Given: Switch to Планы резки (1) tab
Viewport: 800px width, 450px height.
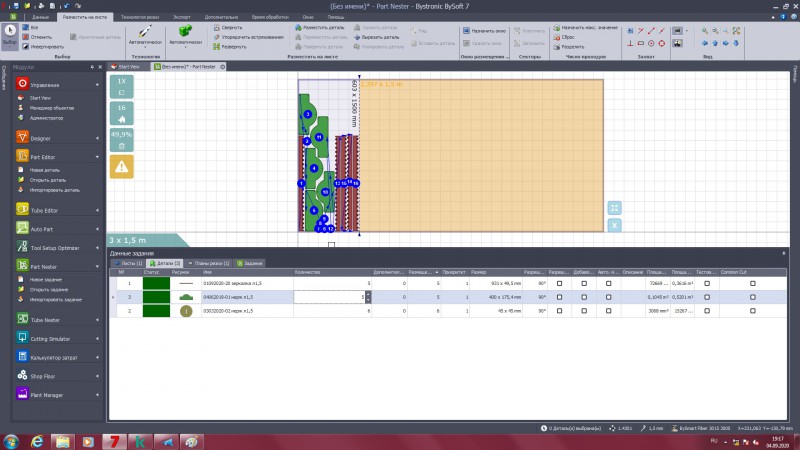Looking at the screenshot, I should coord(208,263).
